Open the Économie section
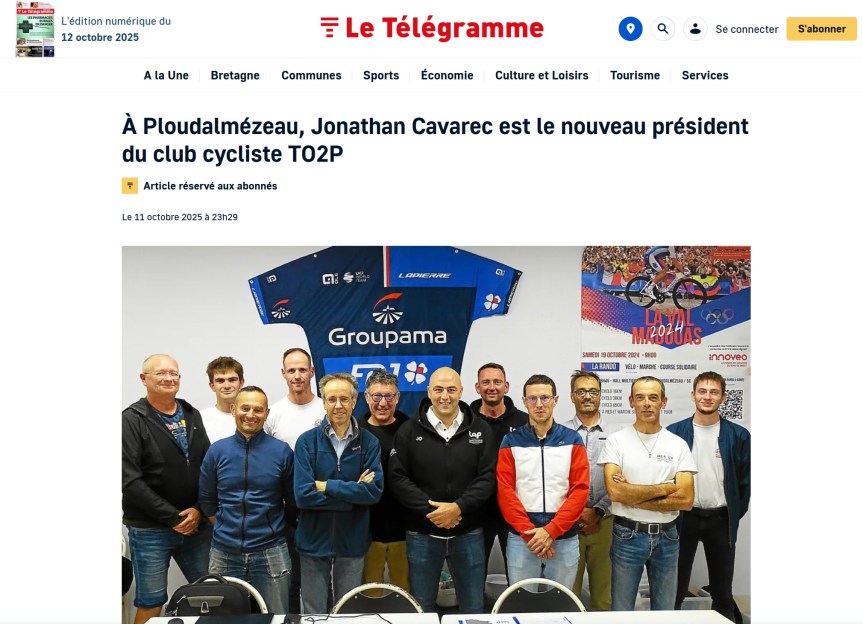The image size is (863, 624). 447,75
